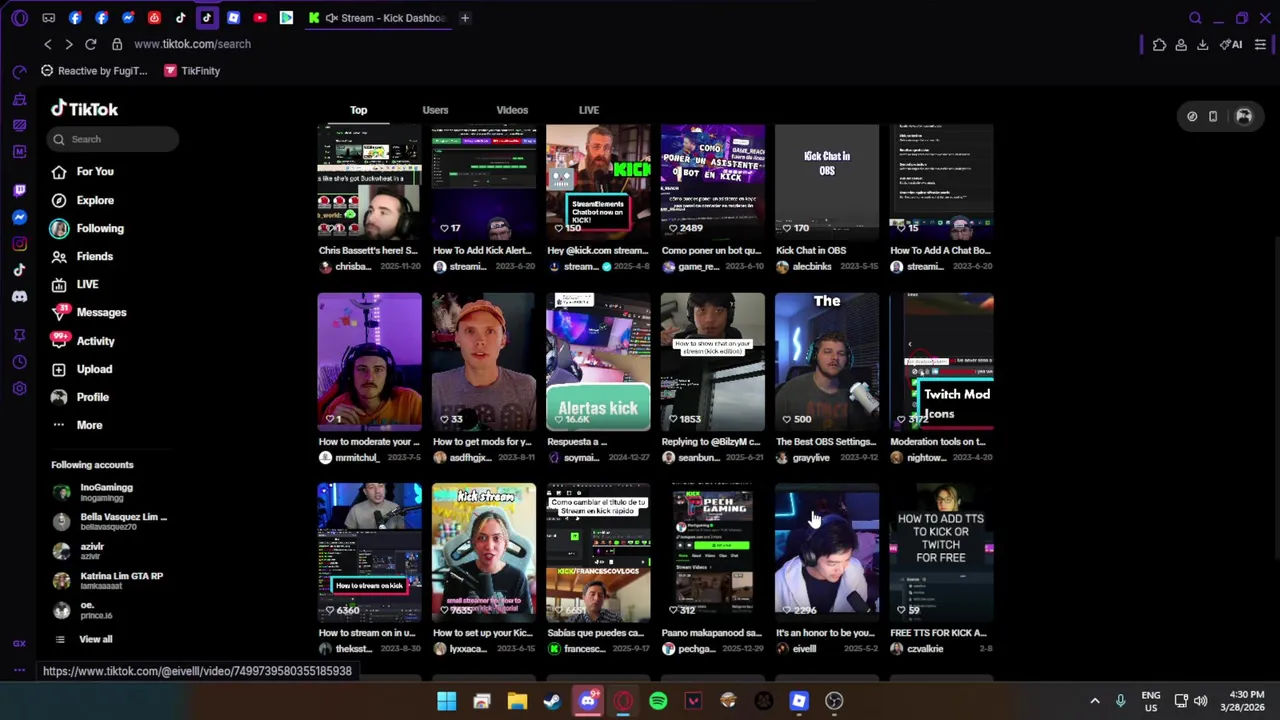1280x720 pixels.
Task: Open HOW TO ADD TTS TO KICK video
Action: (942, 552)
